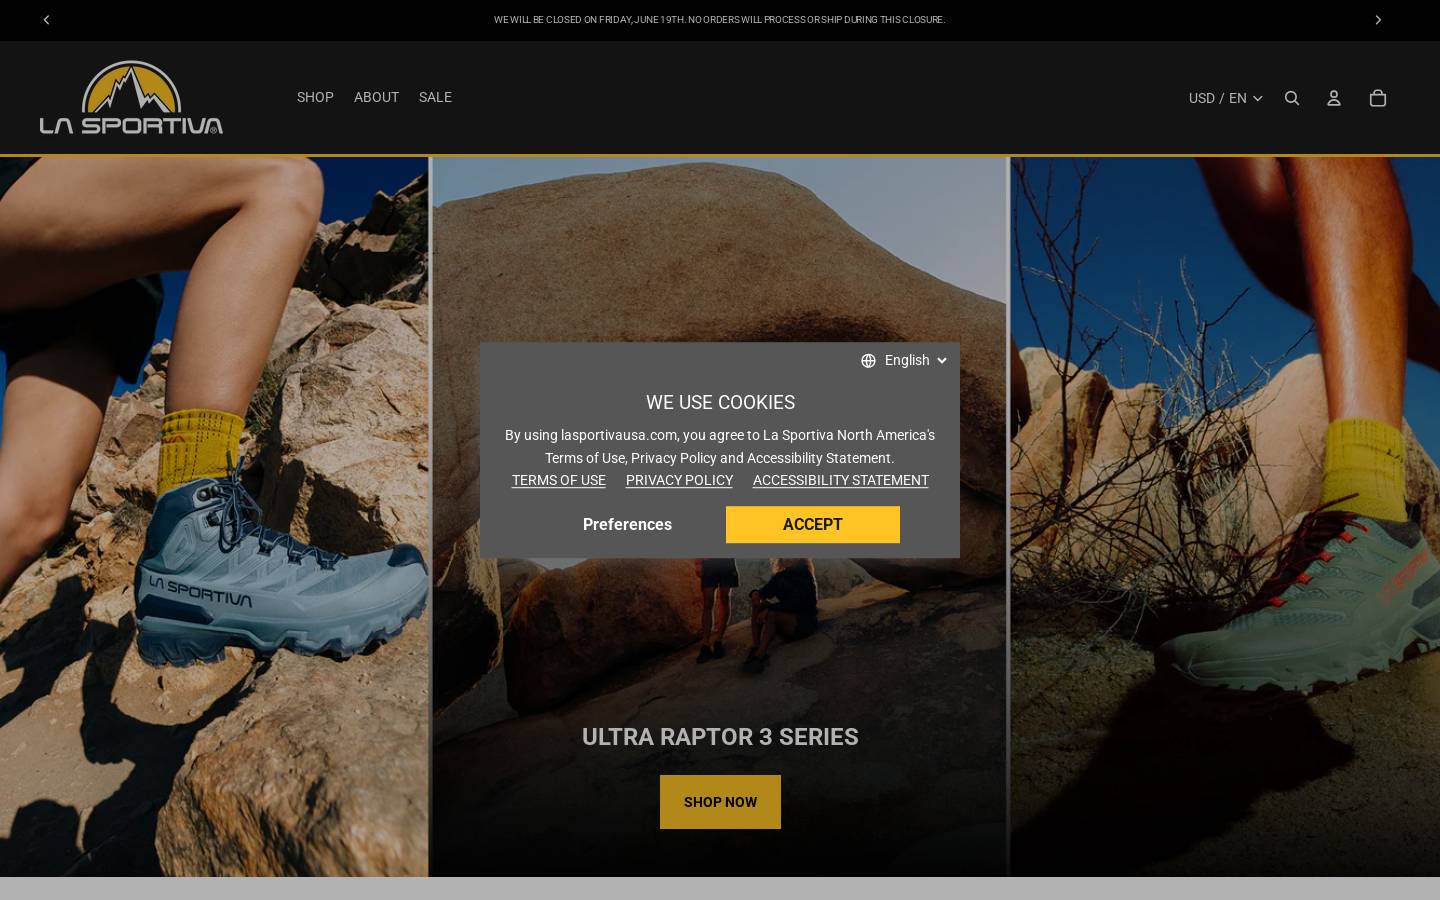Go to the SALE menu item
Screen dimensions: 1440x900
coord(435,97)
